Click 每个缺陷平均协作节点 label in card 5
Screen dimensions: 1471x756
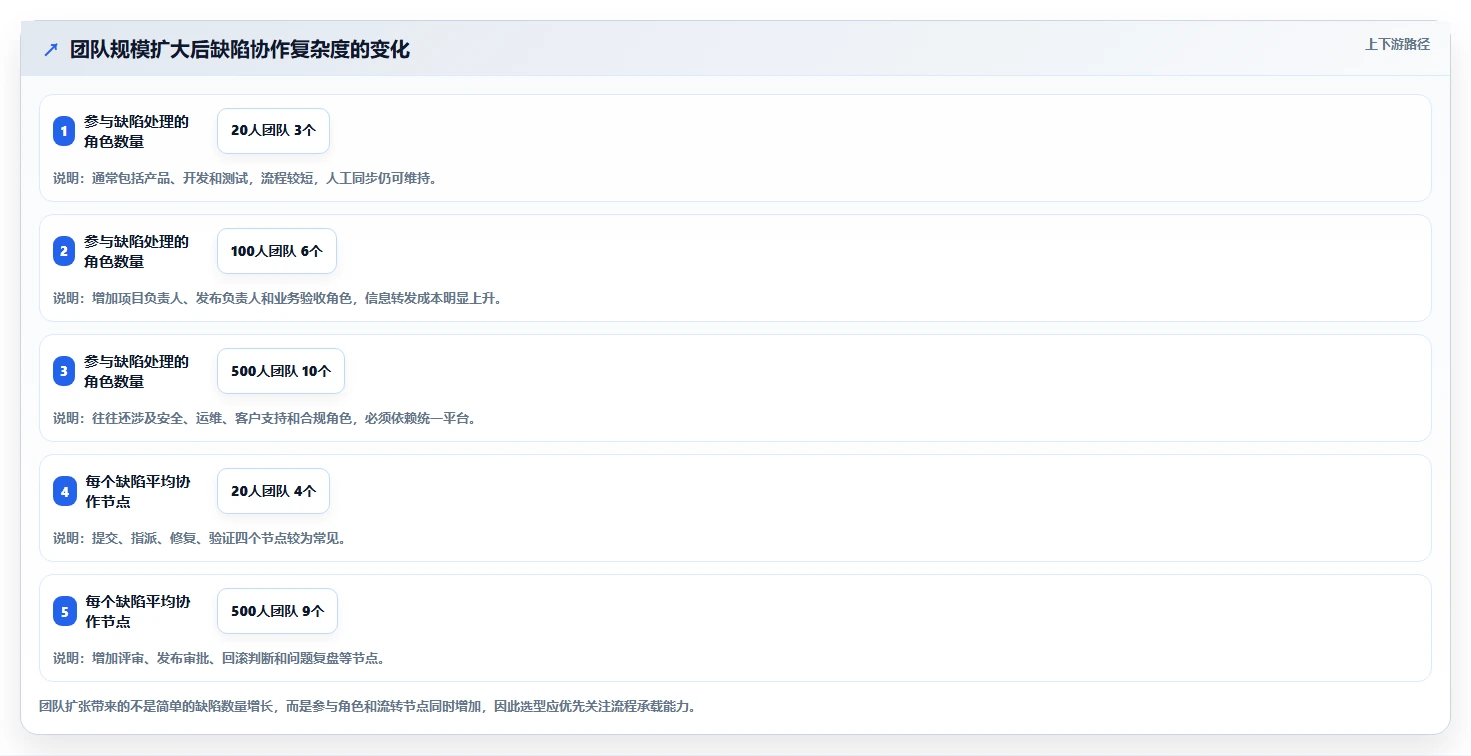(x=137, y=611)
